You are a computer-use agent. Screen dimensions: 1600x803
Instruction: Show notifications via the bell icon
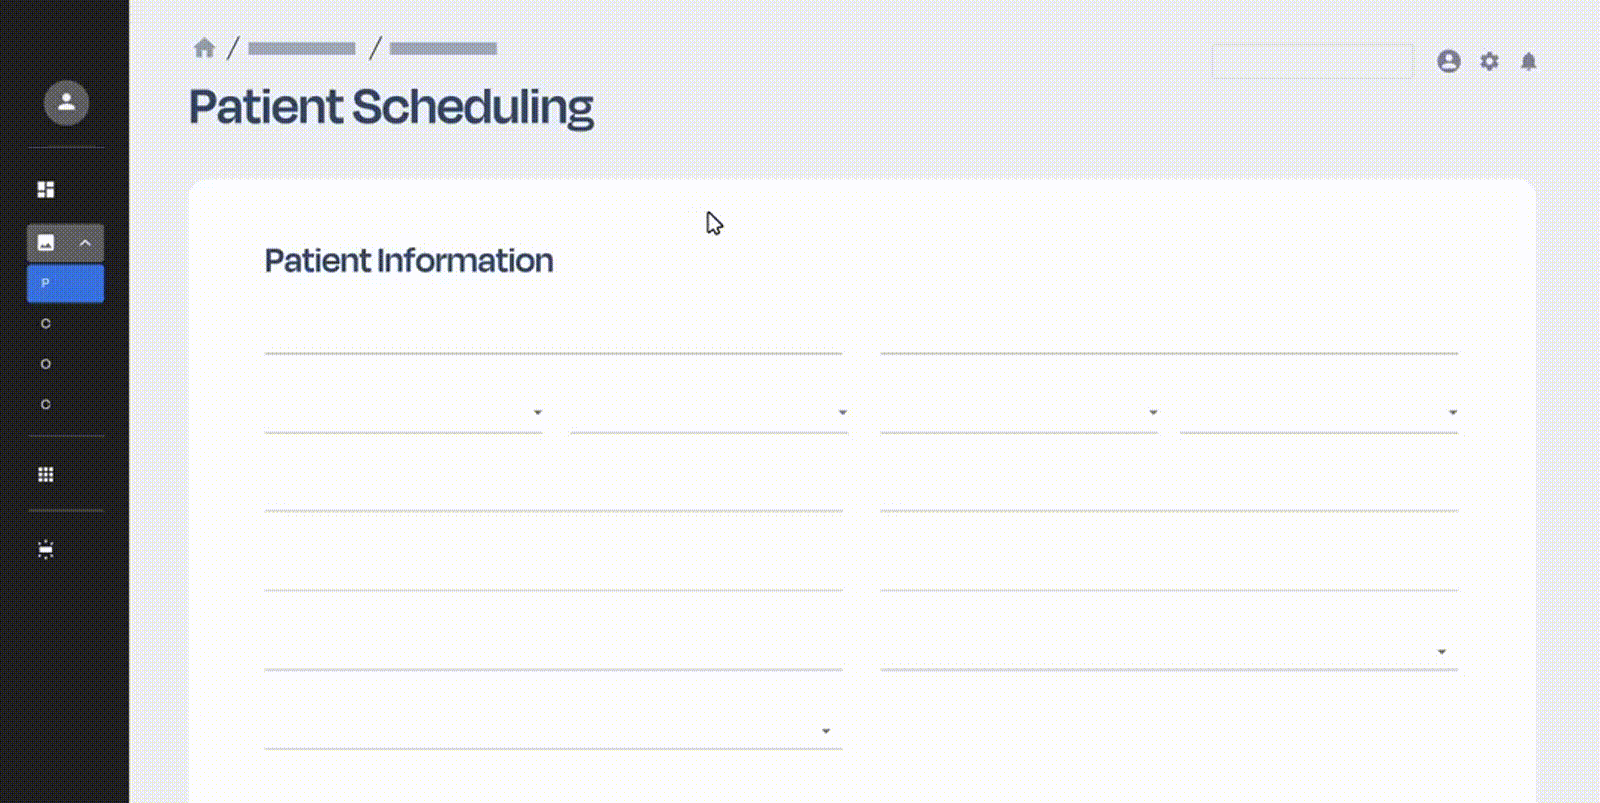[1528, 62]
